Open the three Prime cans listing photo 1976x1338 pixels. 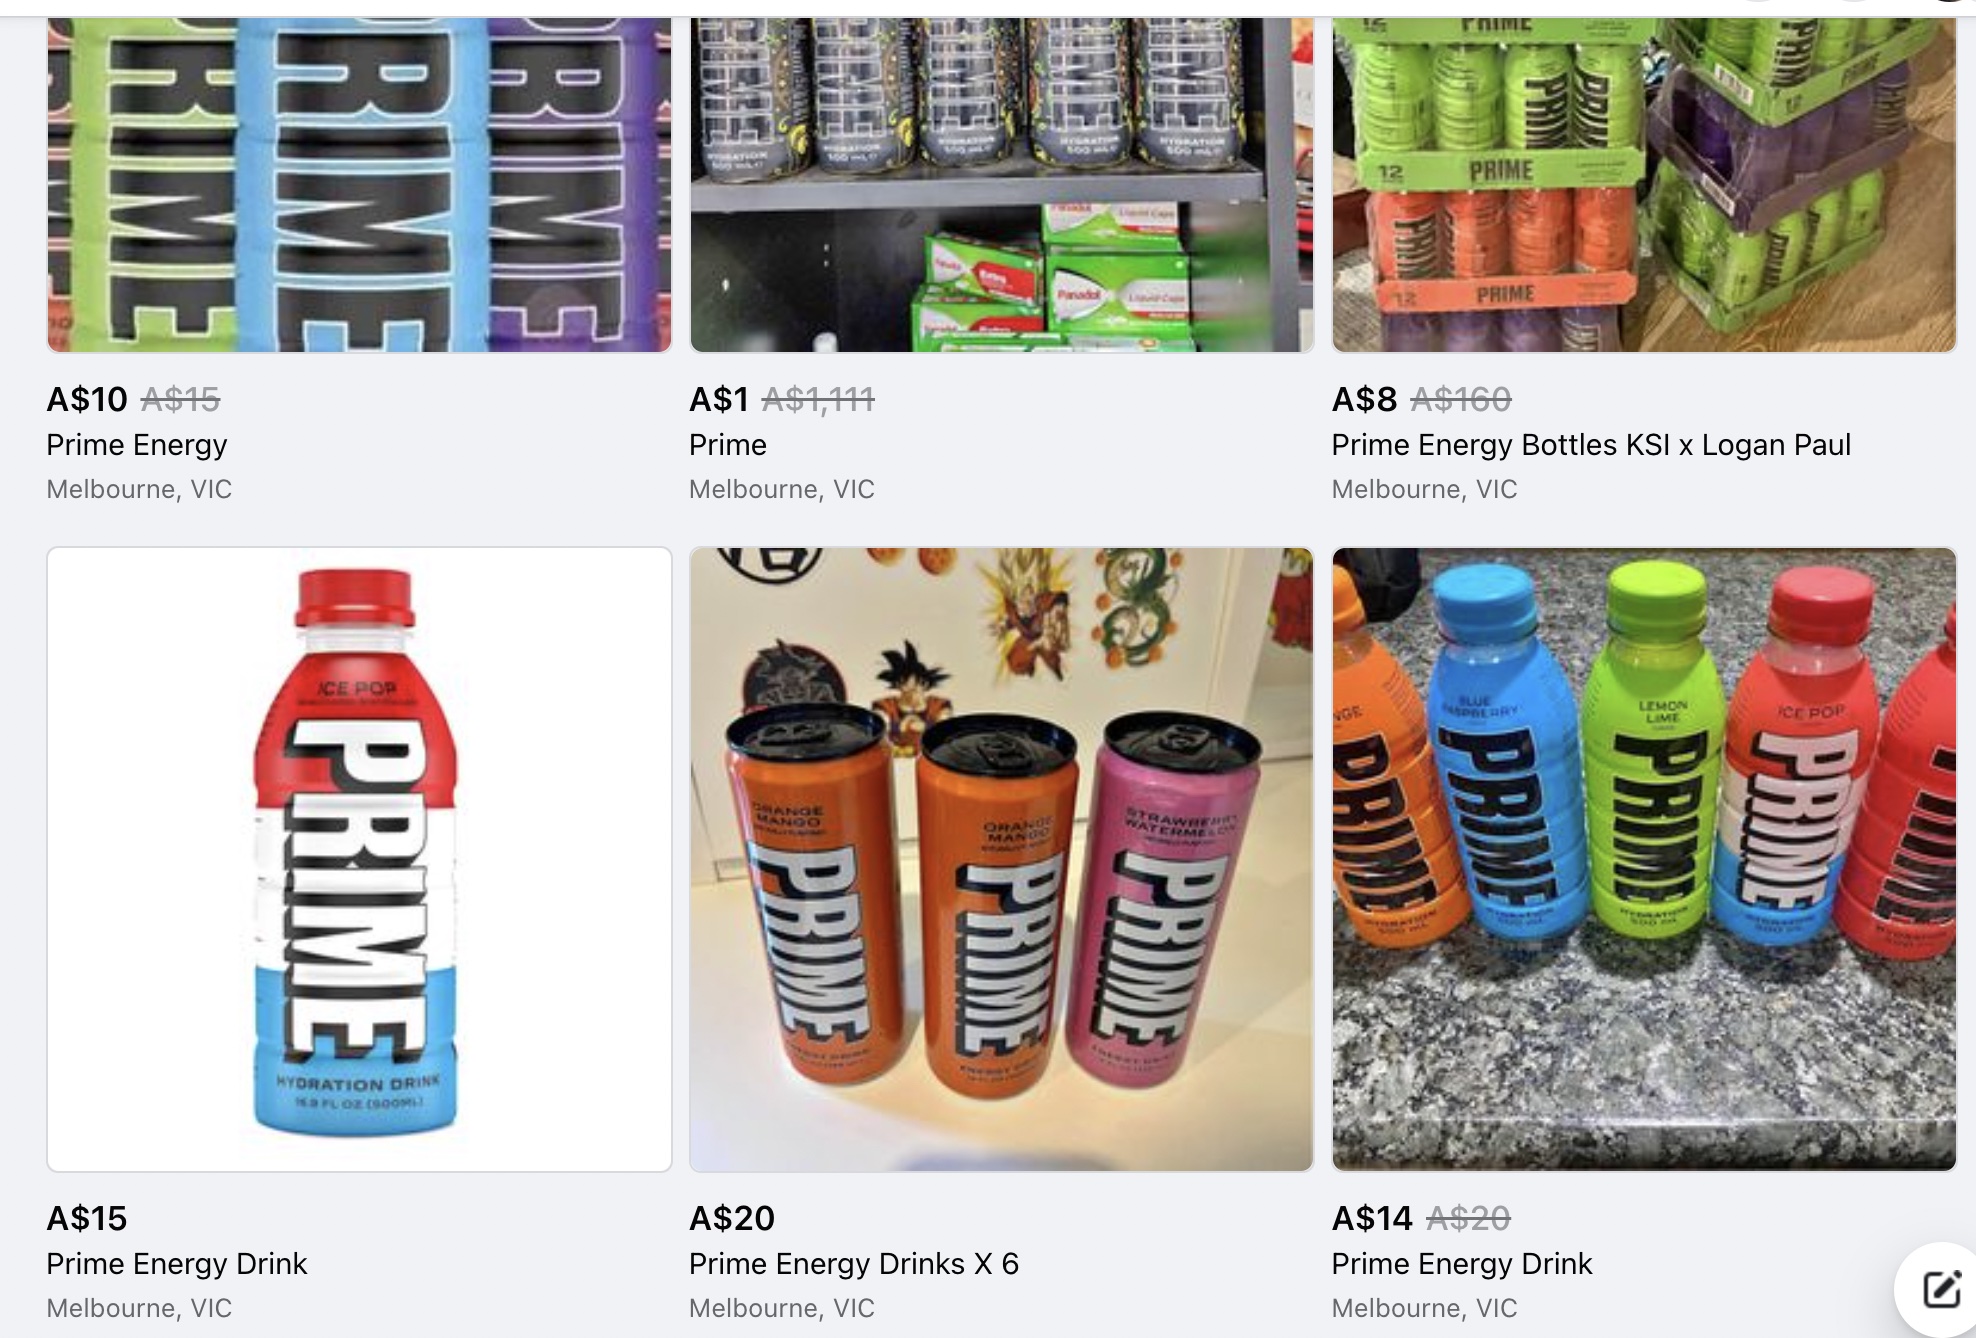[x=1001, y=859]
